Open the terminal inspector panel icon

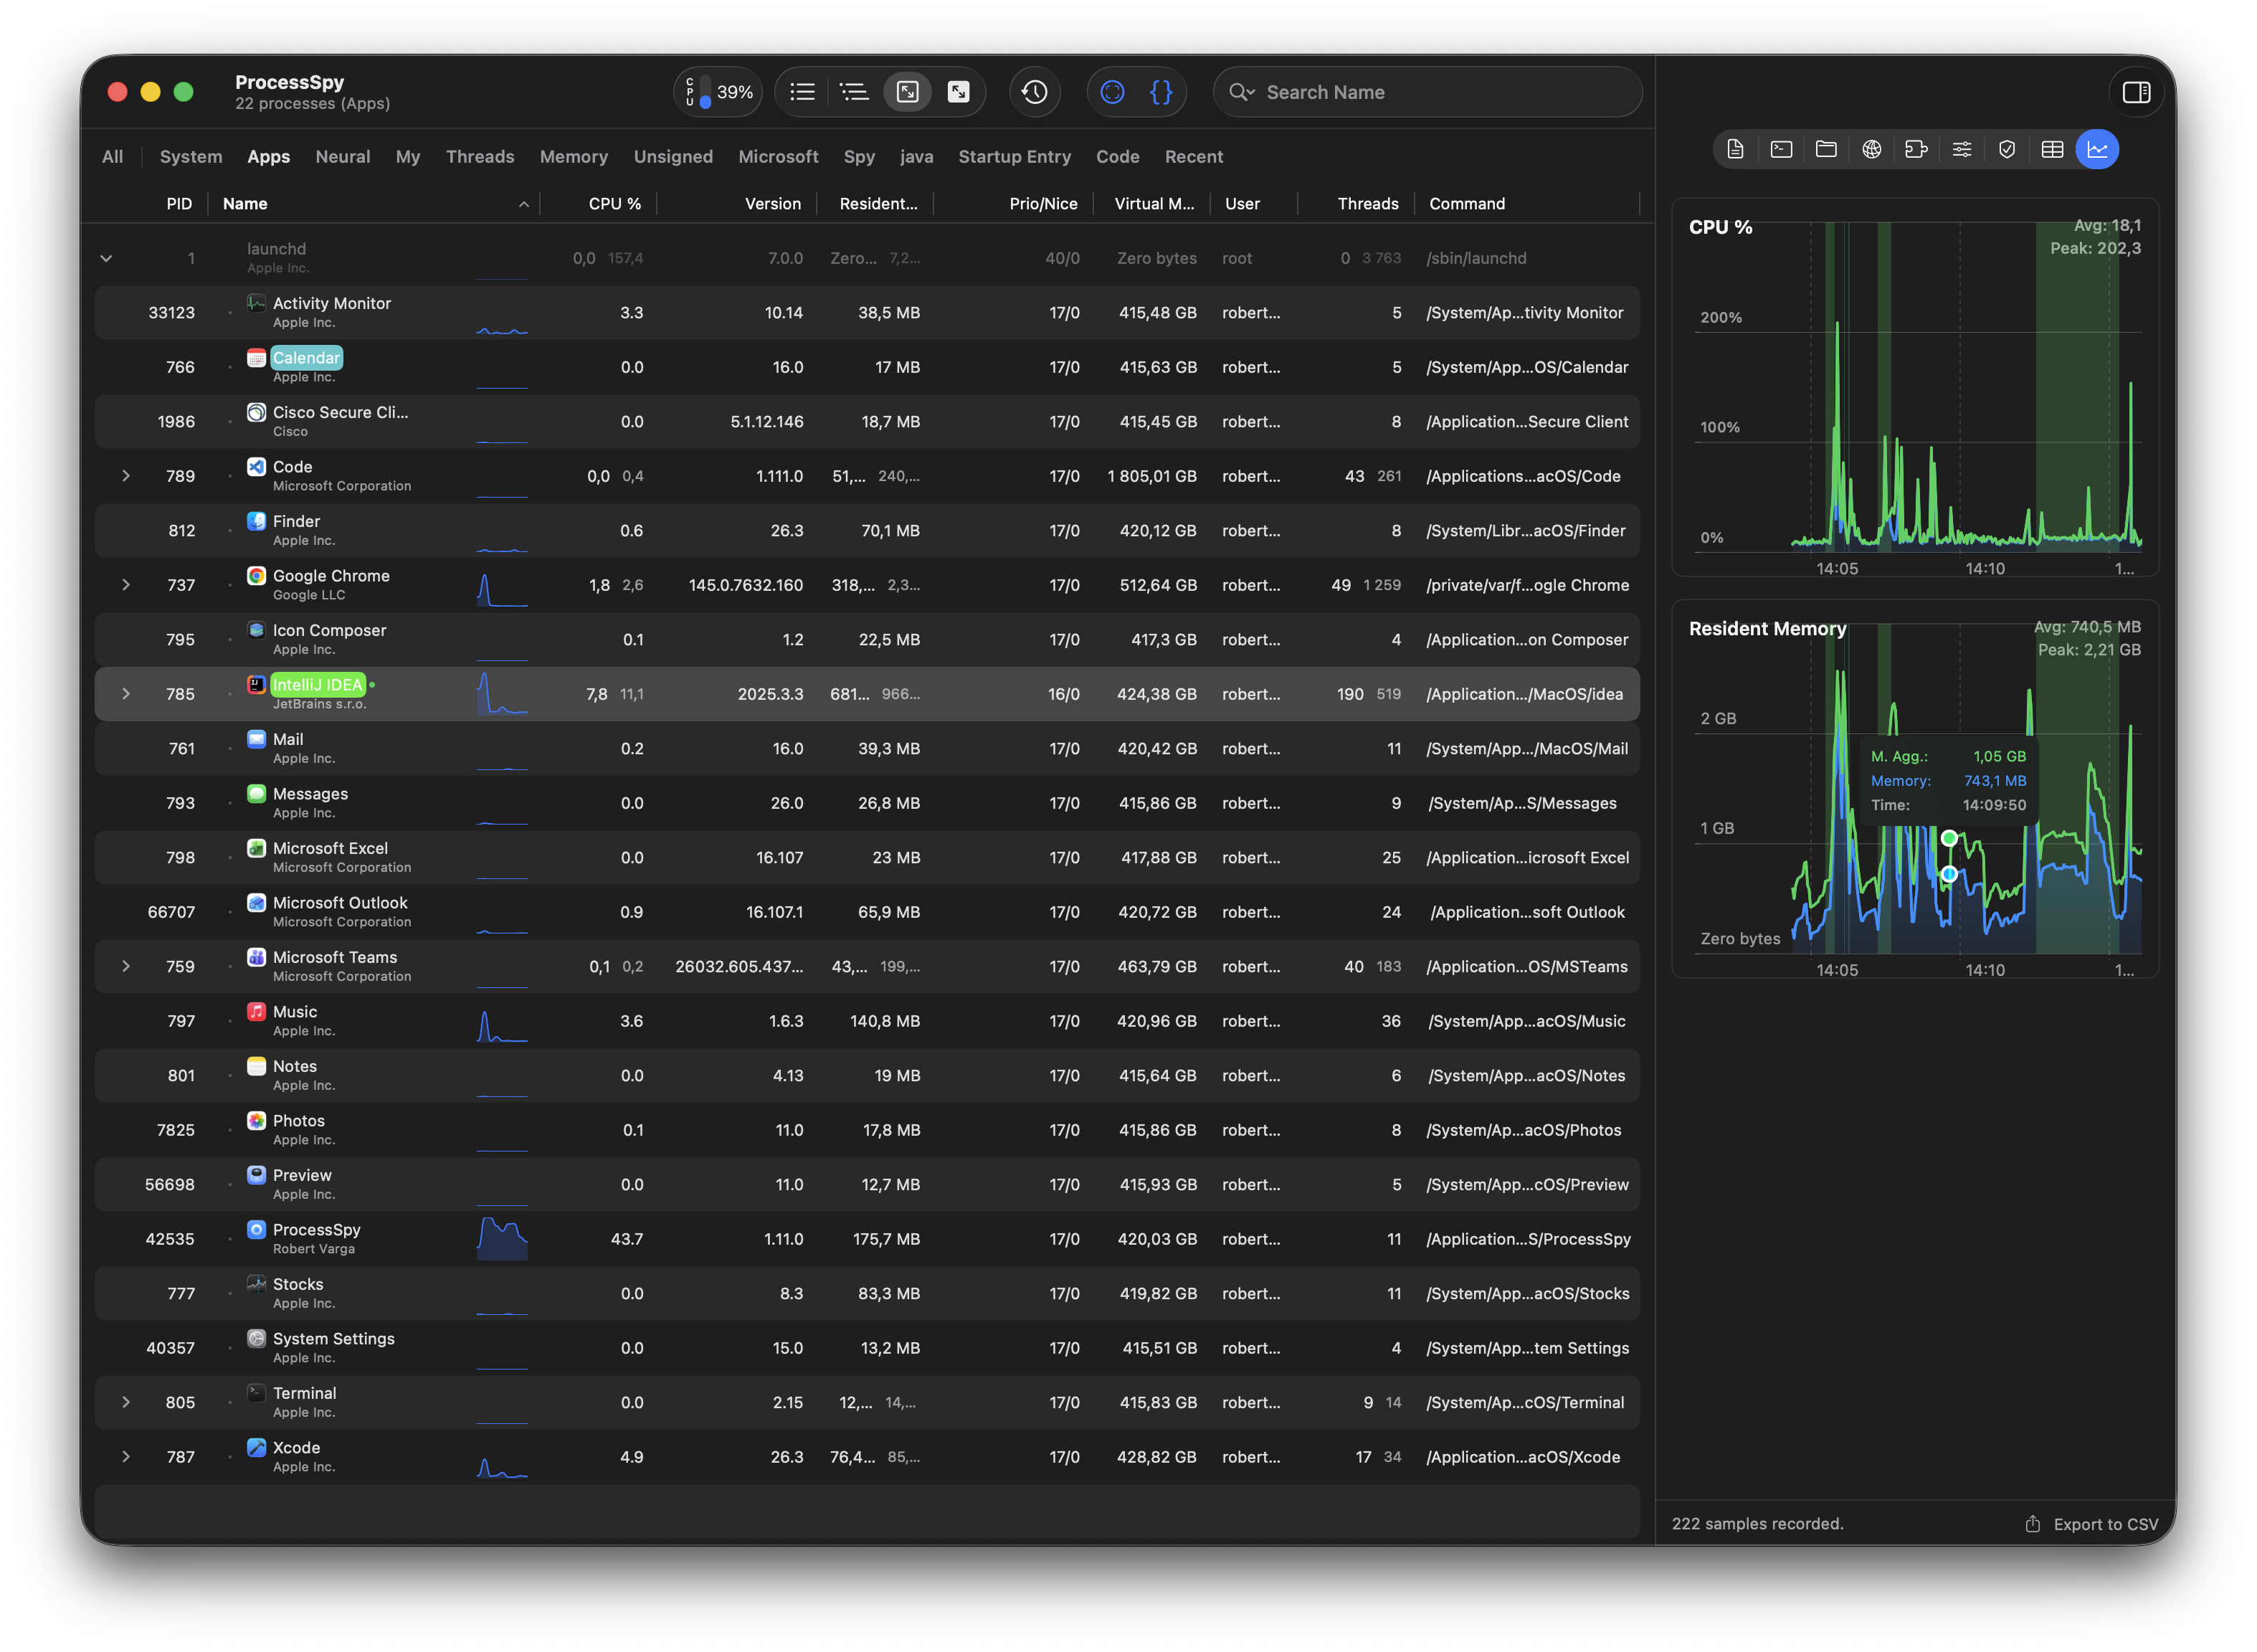point(1781,149)
